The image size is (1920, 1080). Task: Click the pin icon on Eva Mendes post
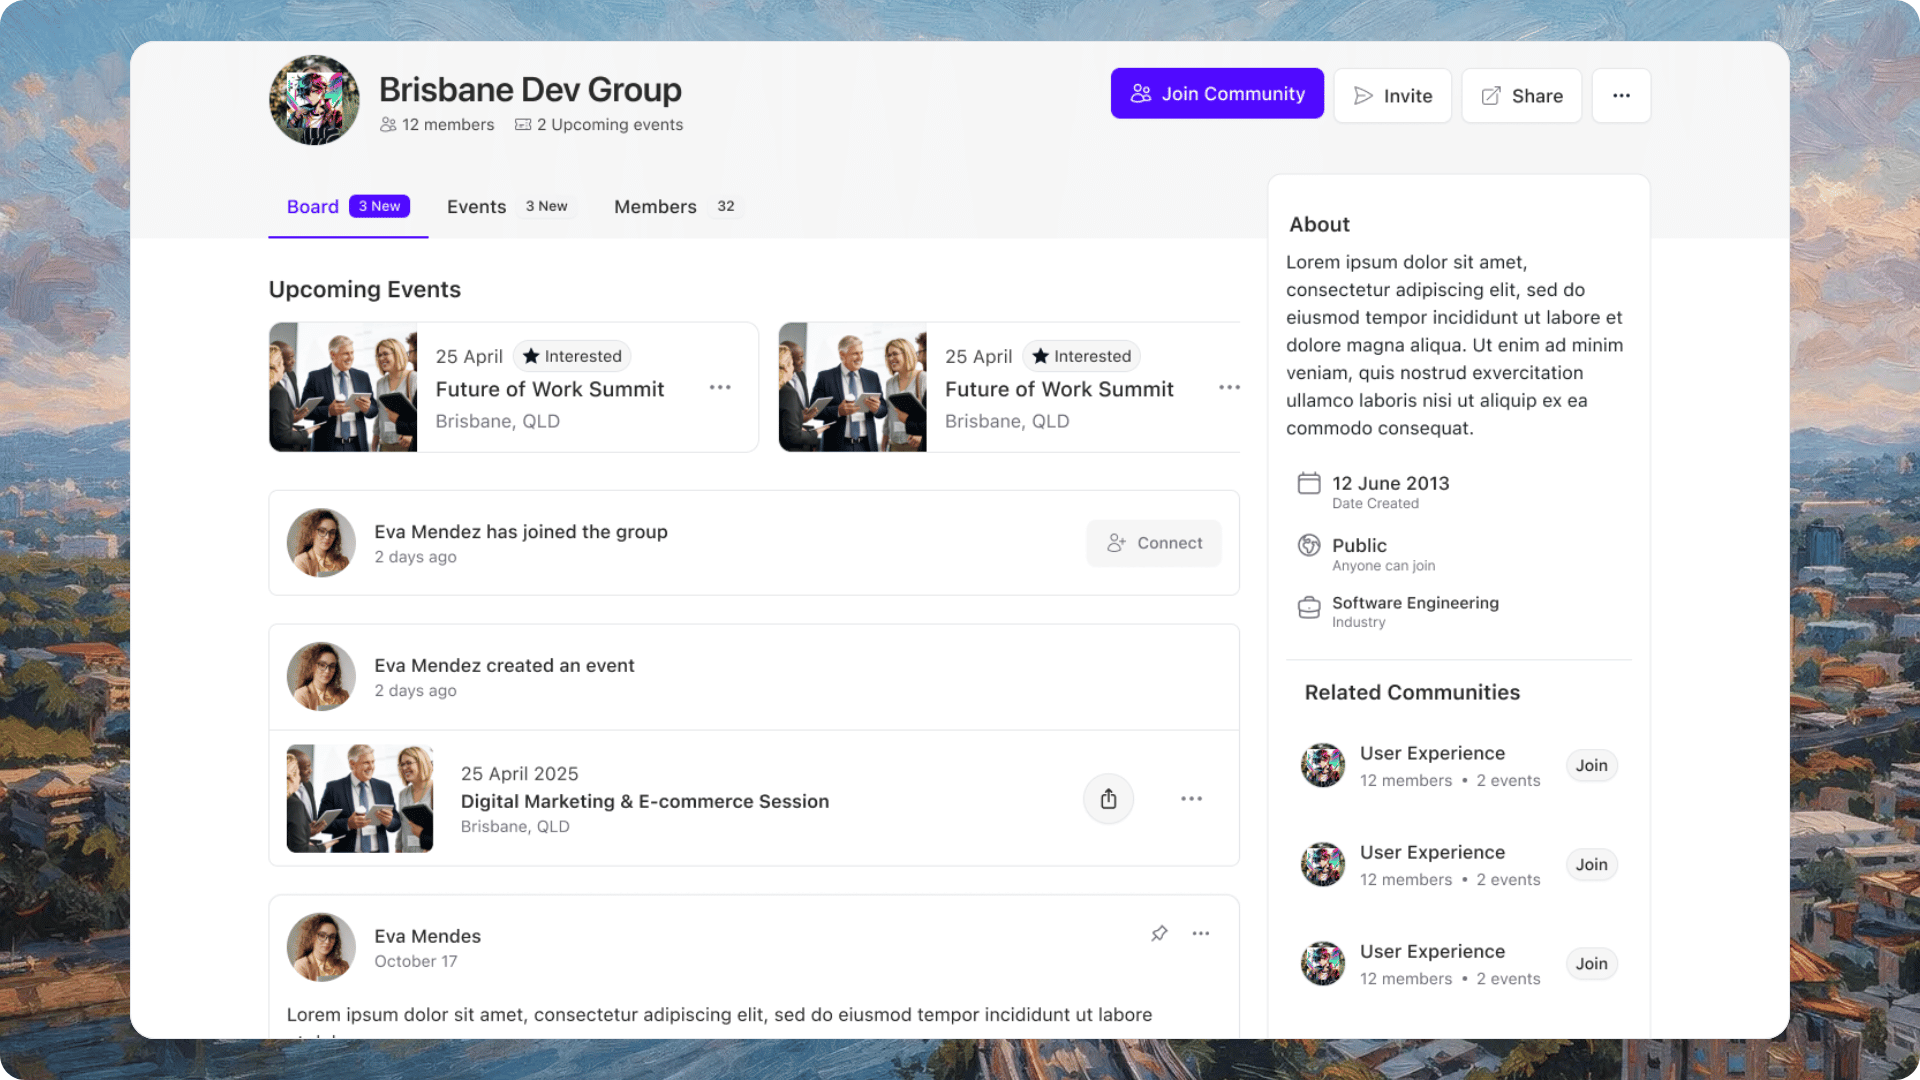1159,933
